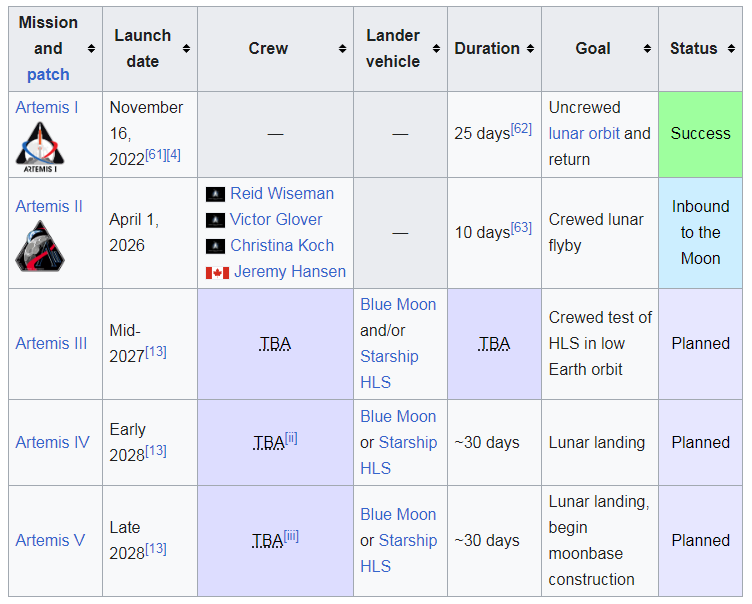Sort the table by Launch date
The image size is (752, 604).
click(186, 48)
